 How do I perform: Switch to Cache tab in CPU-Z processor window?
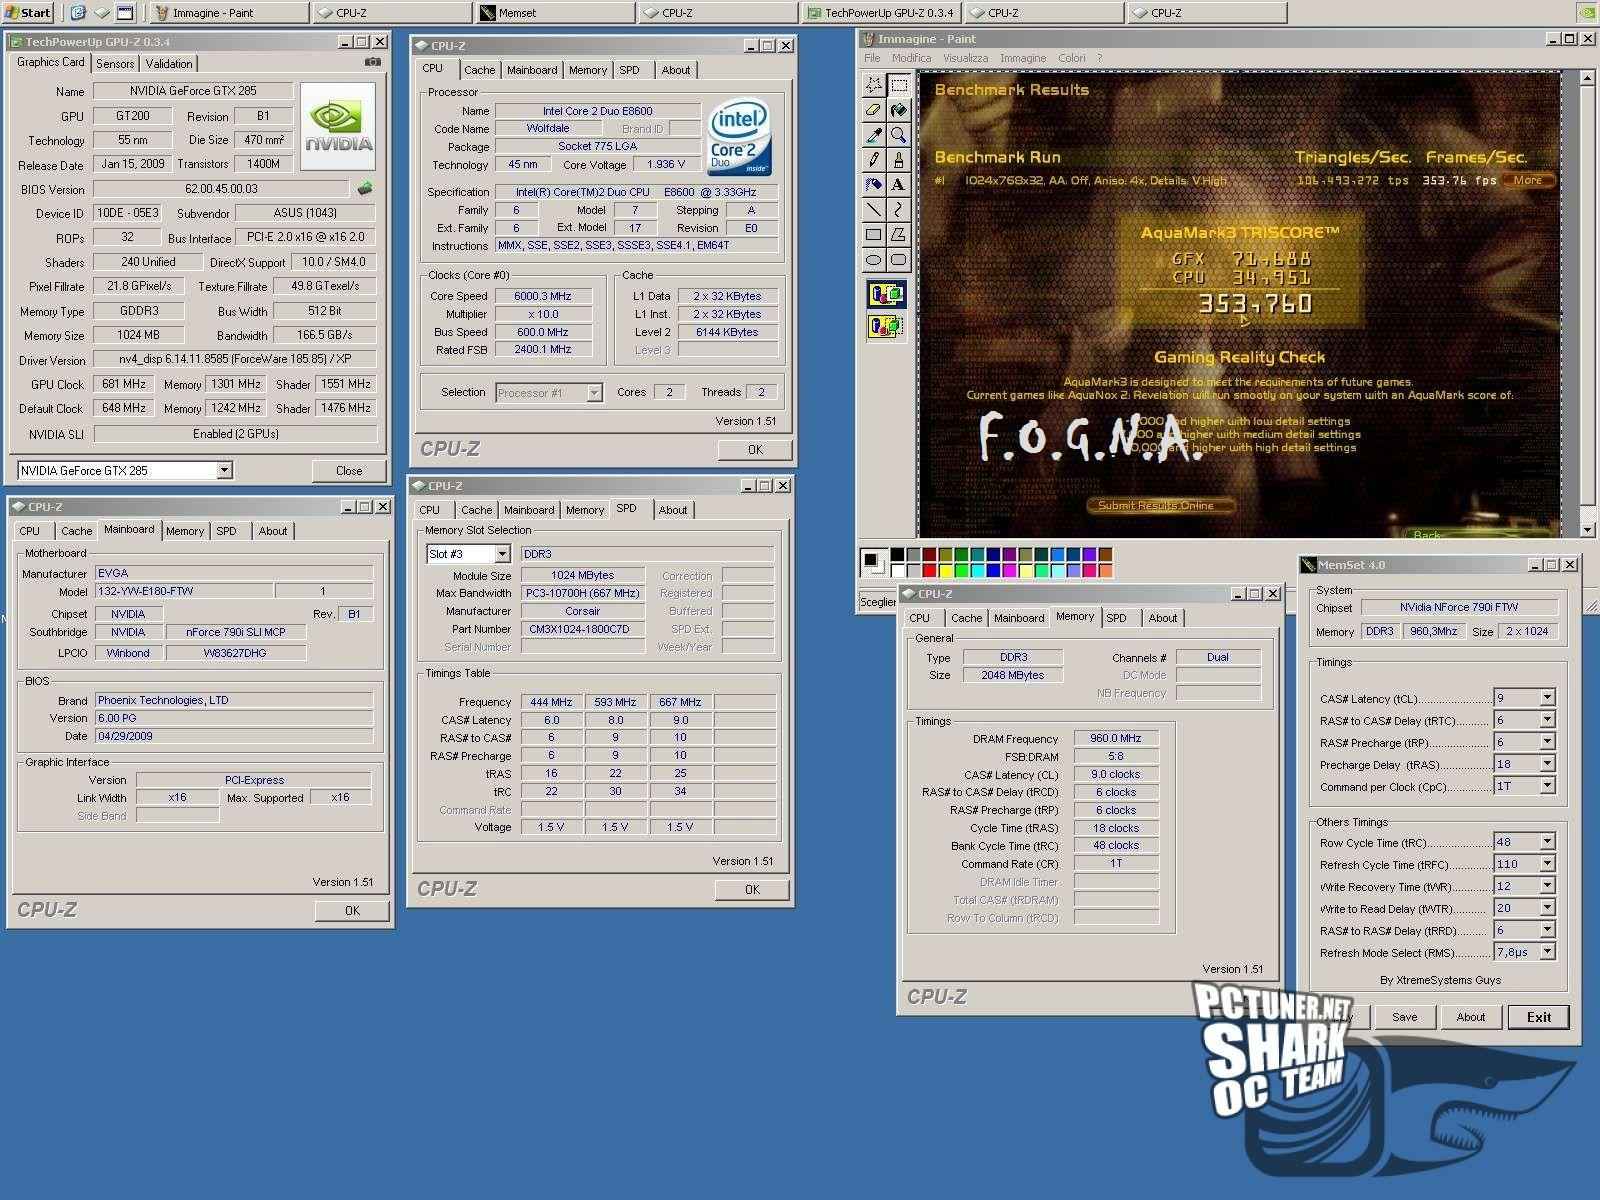pyautogui.click(x=479, y=70)
